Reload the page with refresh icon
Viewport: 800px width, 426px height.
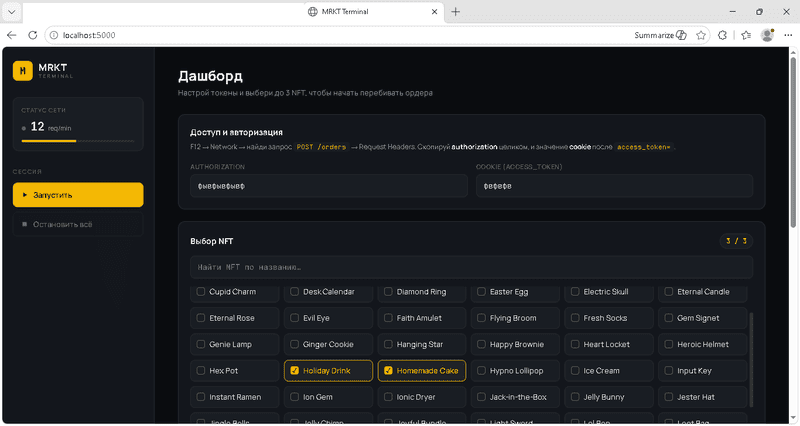coord(33,35)
